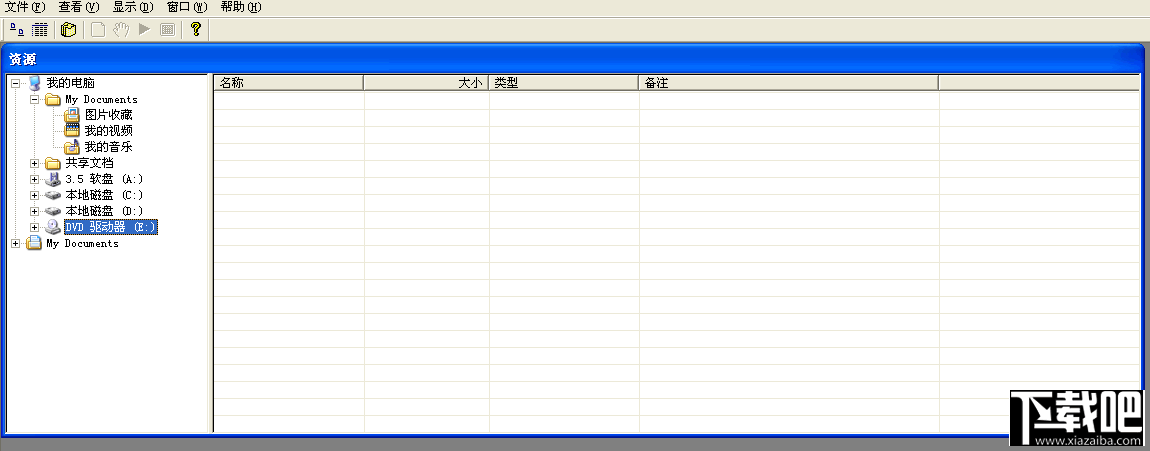
Task: Collapse the My Documents folder under 我的电脑
Action: point(34,99)
